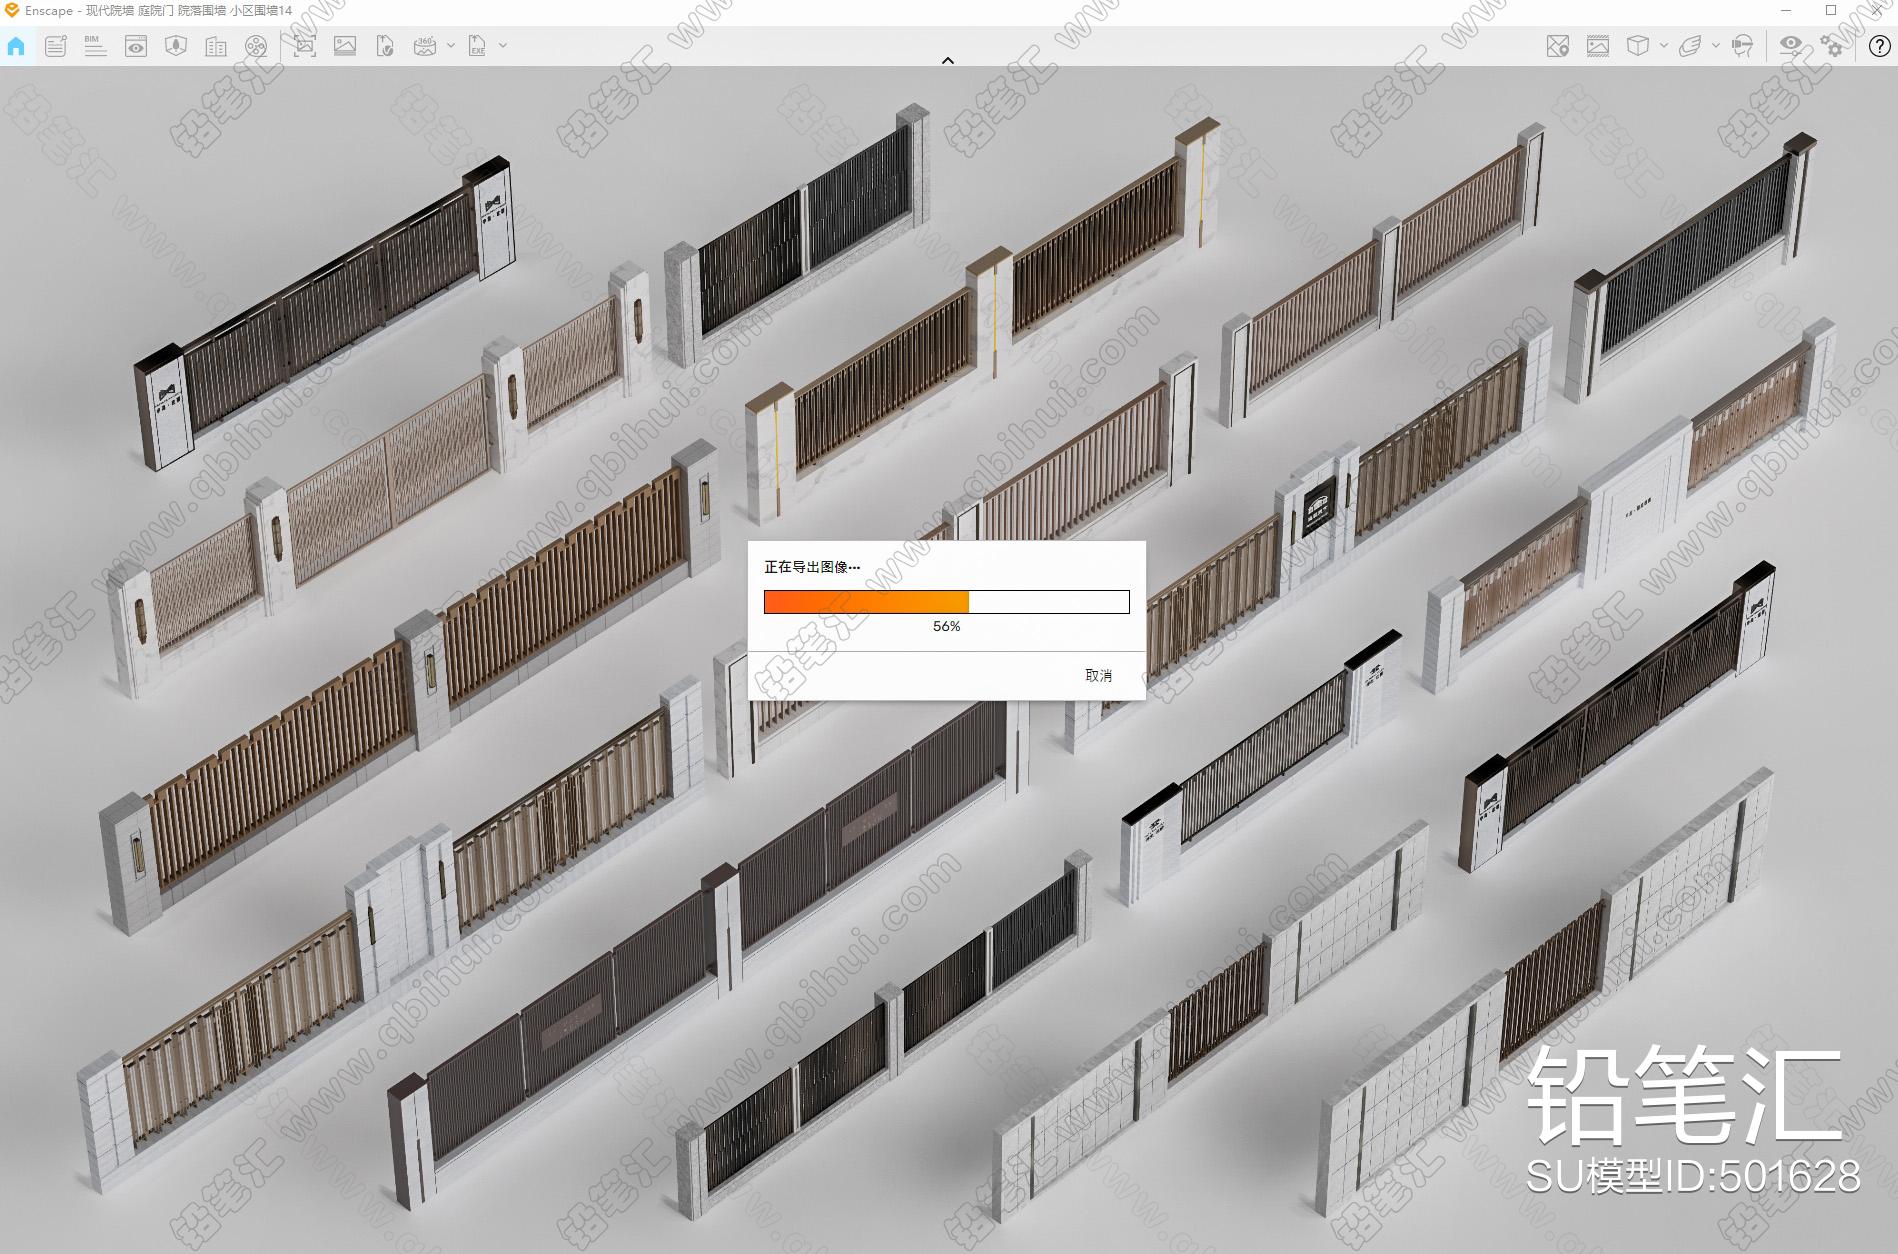The height and width of the screenshot is (1254, 1898).
Task: Expand the projection mode dropdown arrow
Action: 1664,46
